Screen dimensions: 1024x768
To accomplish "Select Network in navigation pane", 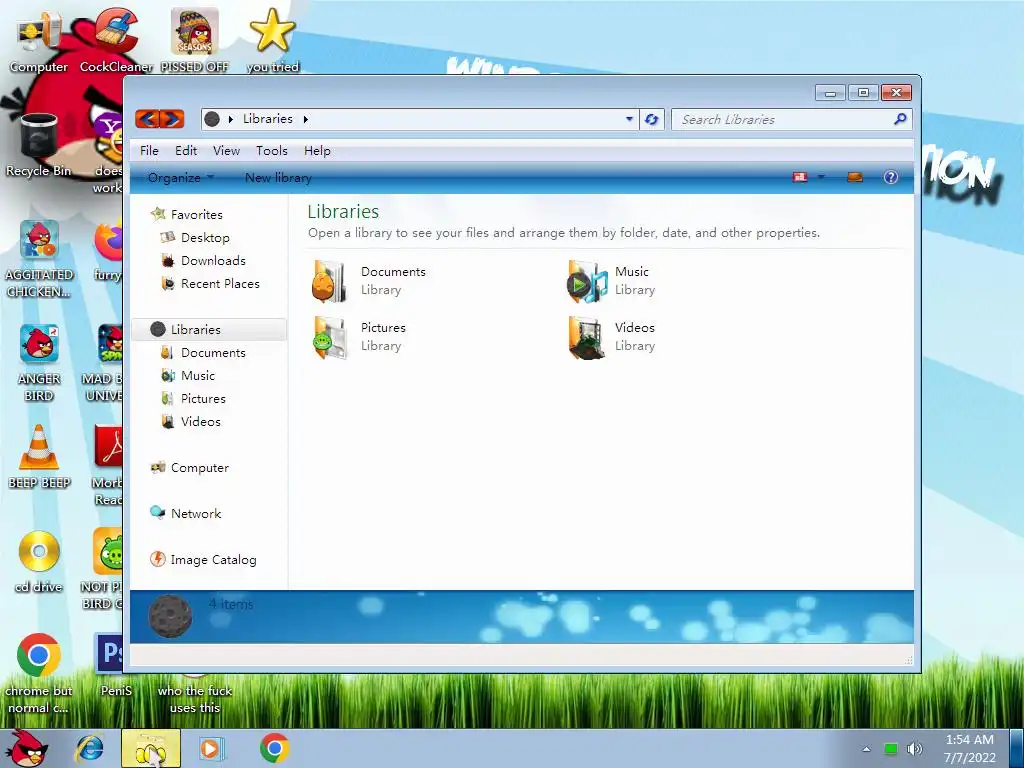I will (x=196, y=513).
